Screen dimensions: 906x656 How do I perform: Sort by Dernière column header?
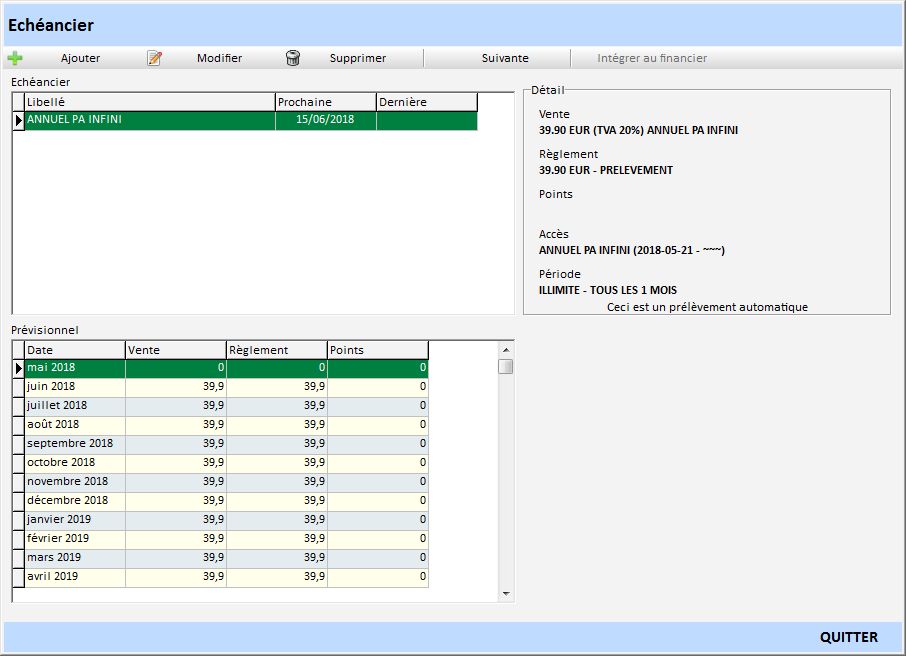tap(426, 102)
